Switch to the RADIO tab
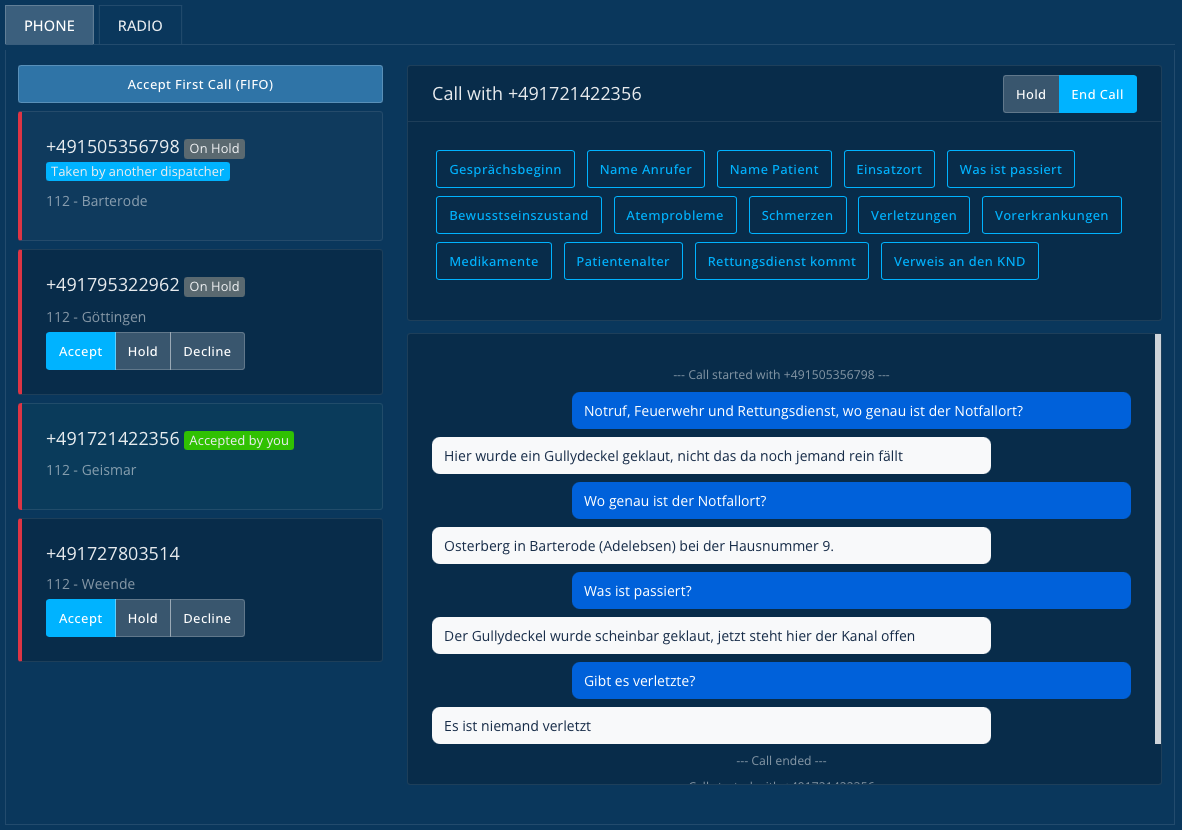Screen dimensions: 1182x830 [x=139, y=26]
